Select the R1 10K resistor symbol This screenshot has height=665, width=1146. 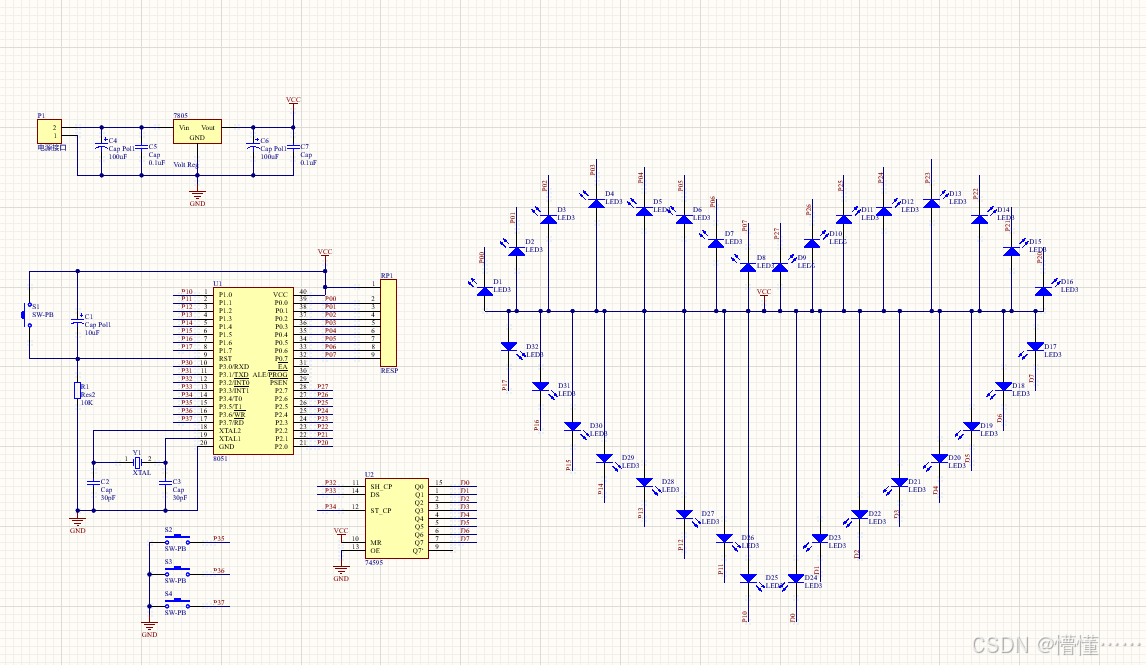point(77,391)
